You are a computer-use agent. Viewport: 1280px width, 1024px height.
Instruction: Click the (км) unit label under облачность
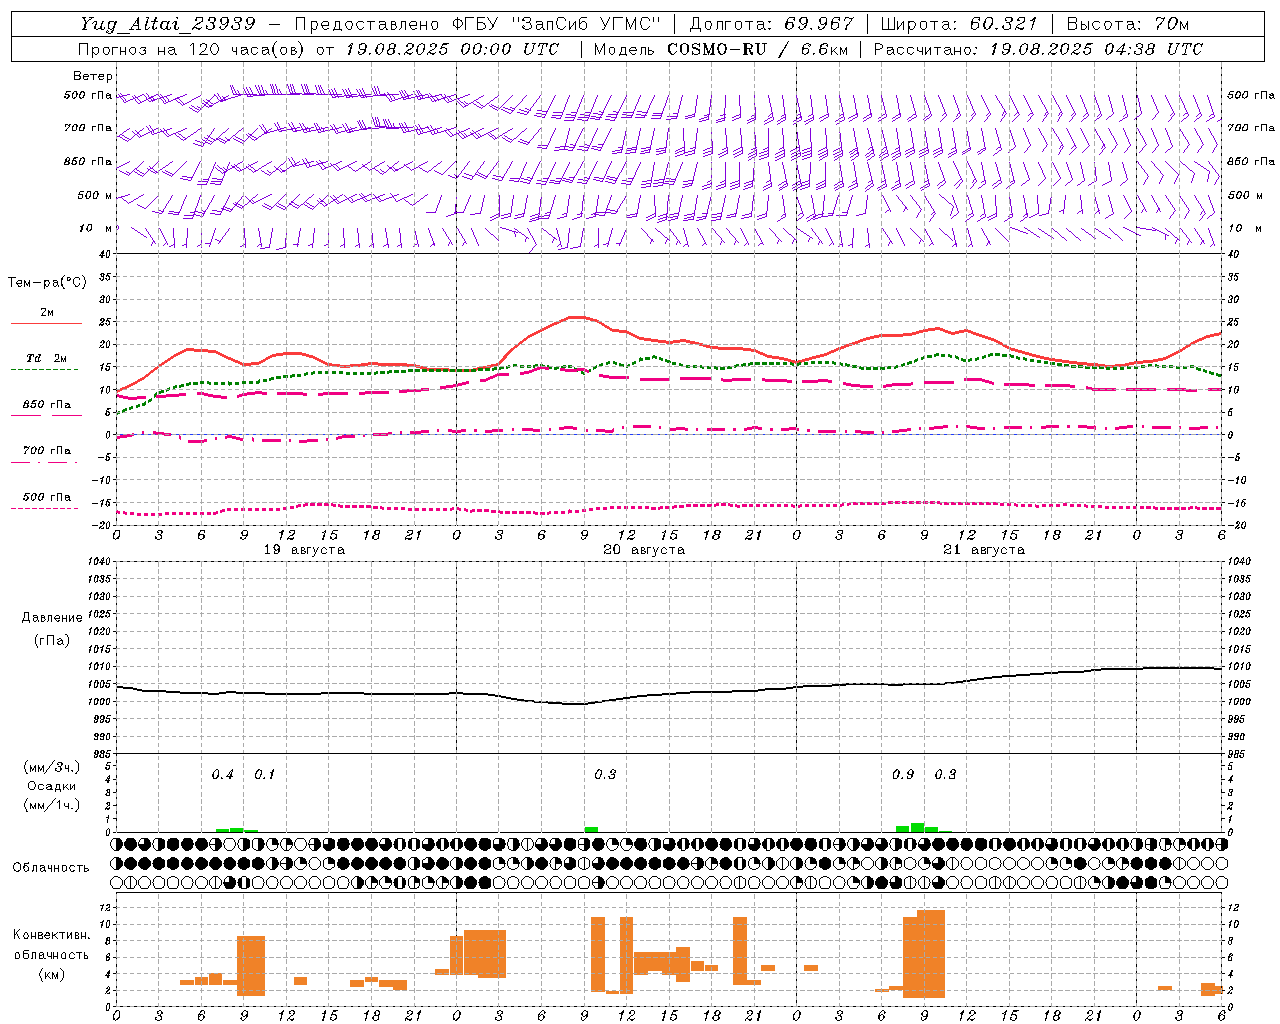click(51, 974)
